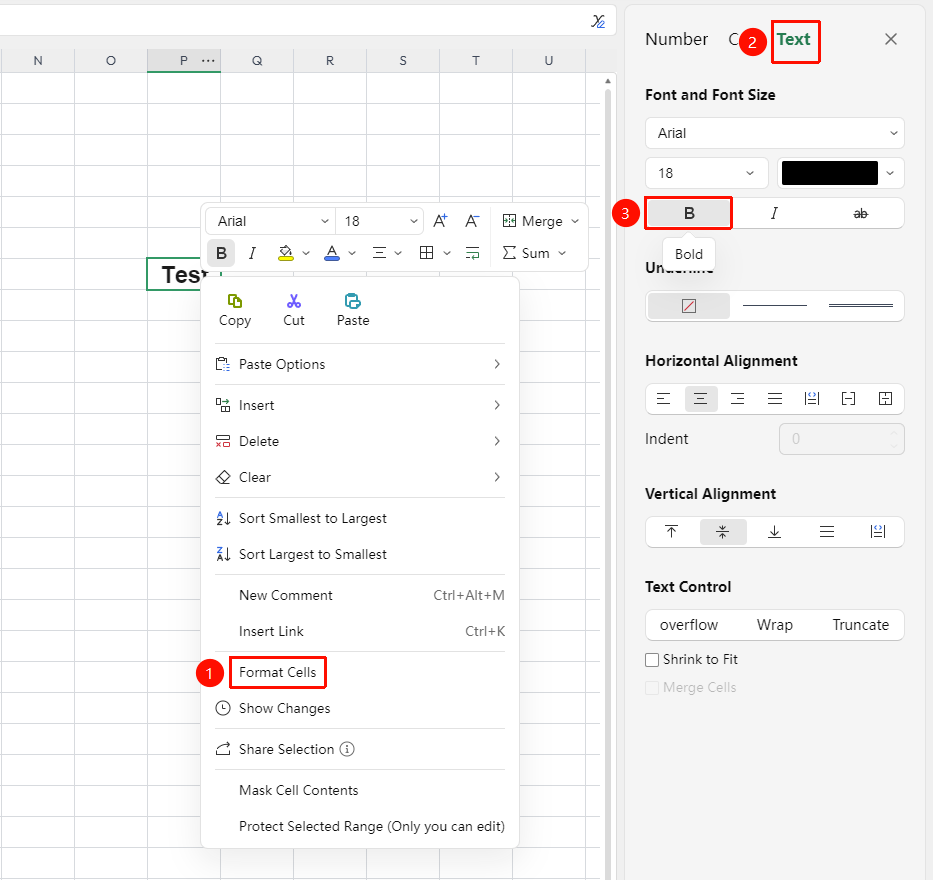
Task: Click the fill color bucket icon
Action: tap(286, 253)
